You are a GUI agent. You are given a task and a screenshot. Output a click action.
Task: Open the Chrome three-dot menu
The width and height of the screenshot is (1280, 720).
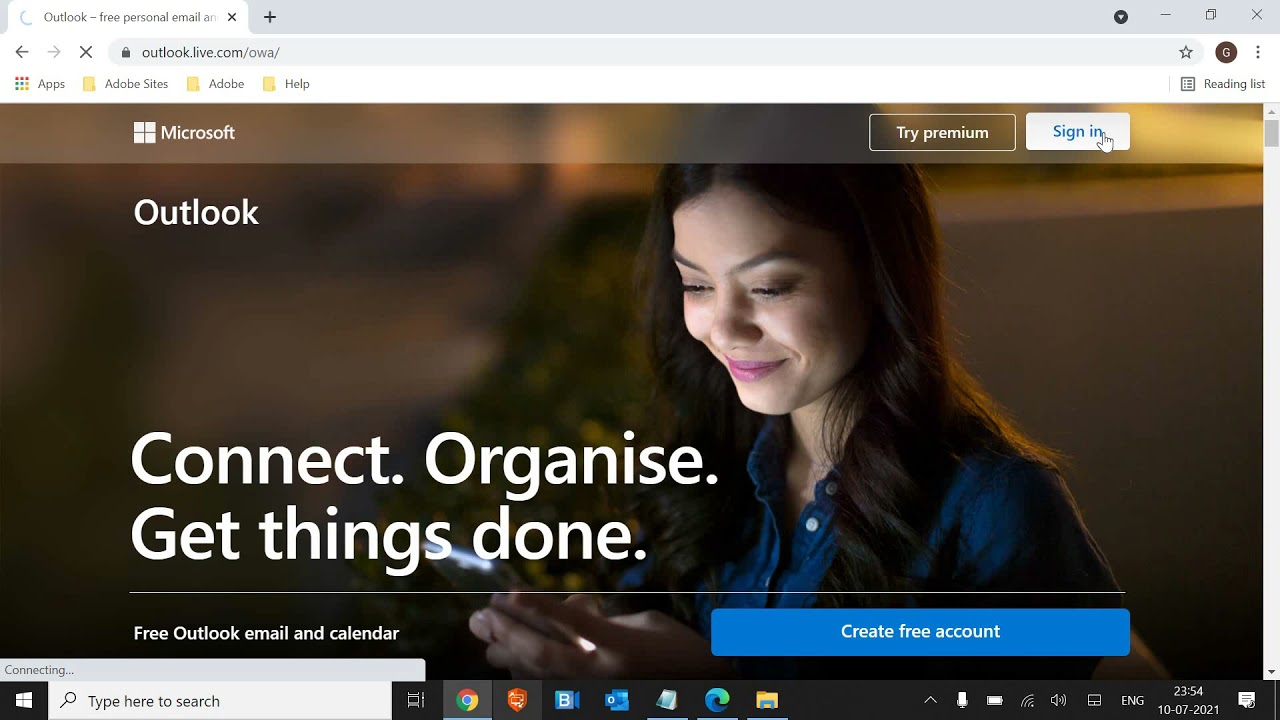(x=1258, y=52)
